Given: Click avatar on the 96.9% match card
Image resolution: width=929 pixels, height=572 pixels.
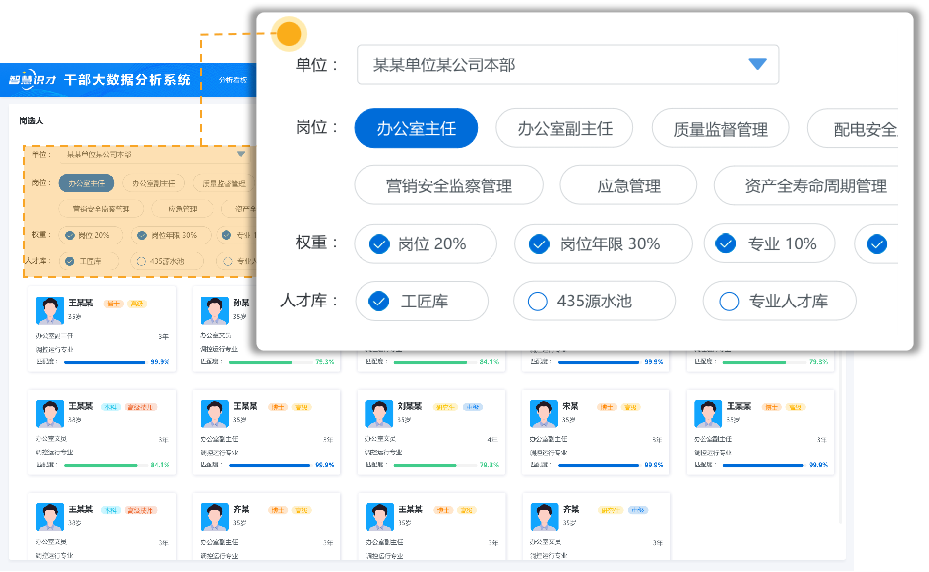Looking at the screenshot, I should point(214,413).
